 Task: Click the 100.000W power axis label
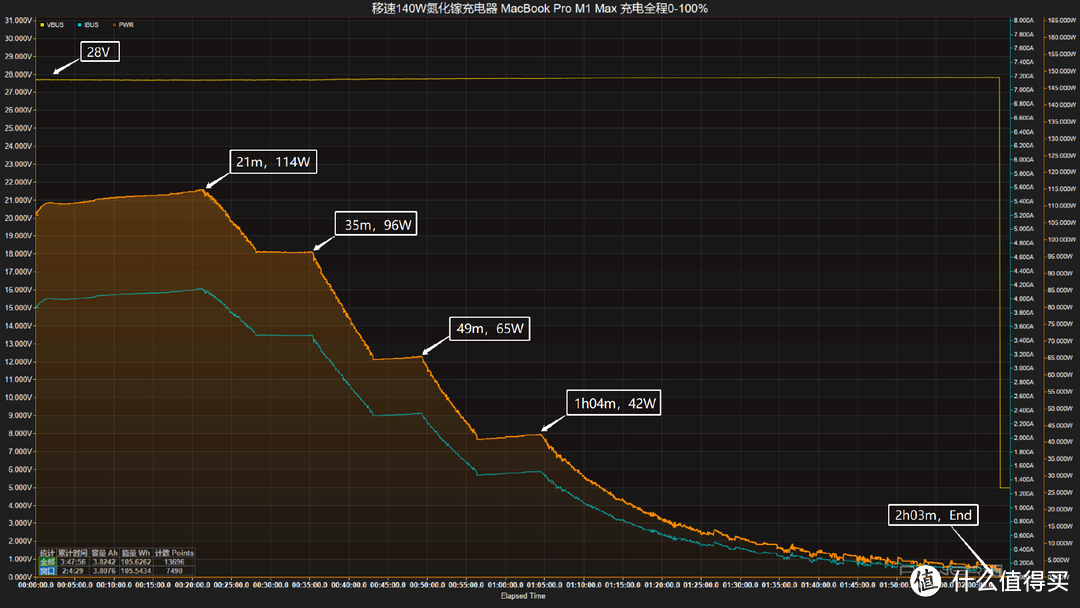tap(1061, 240)
